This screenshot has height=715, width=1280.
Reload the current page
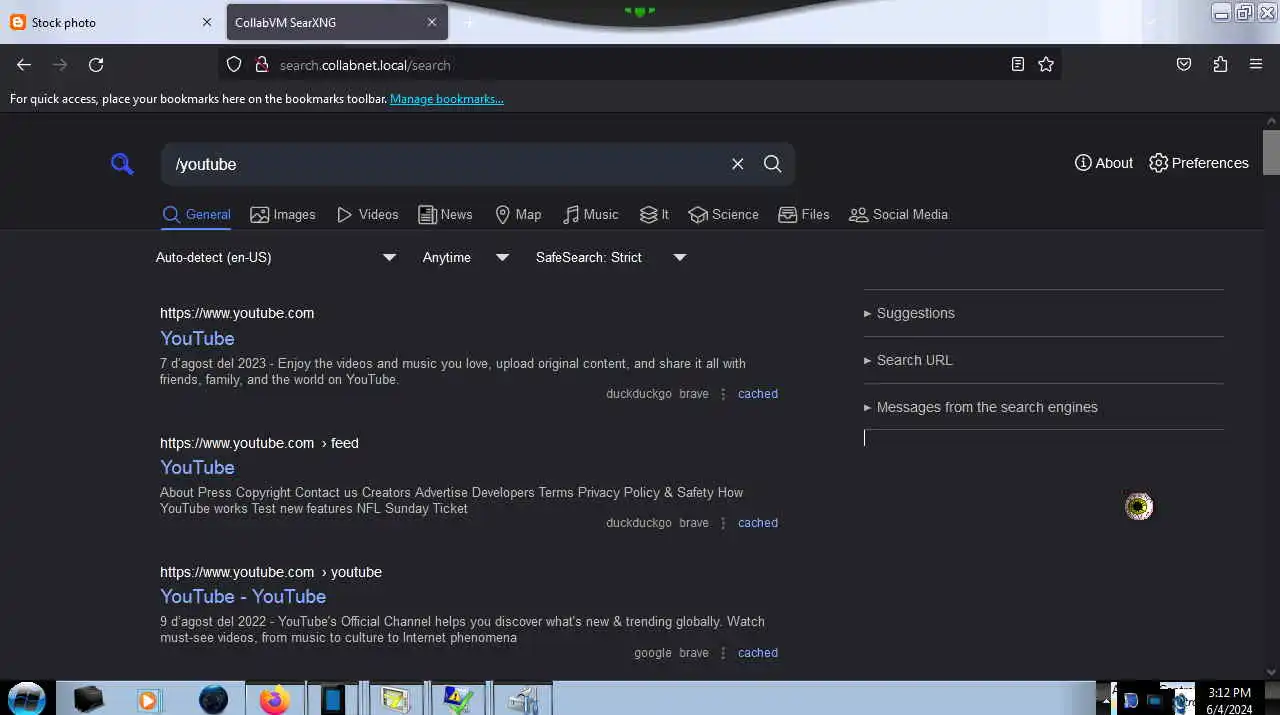coord(96,65)
